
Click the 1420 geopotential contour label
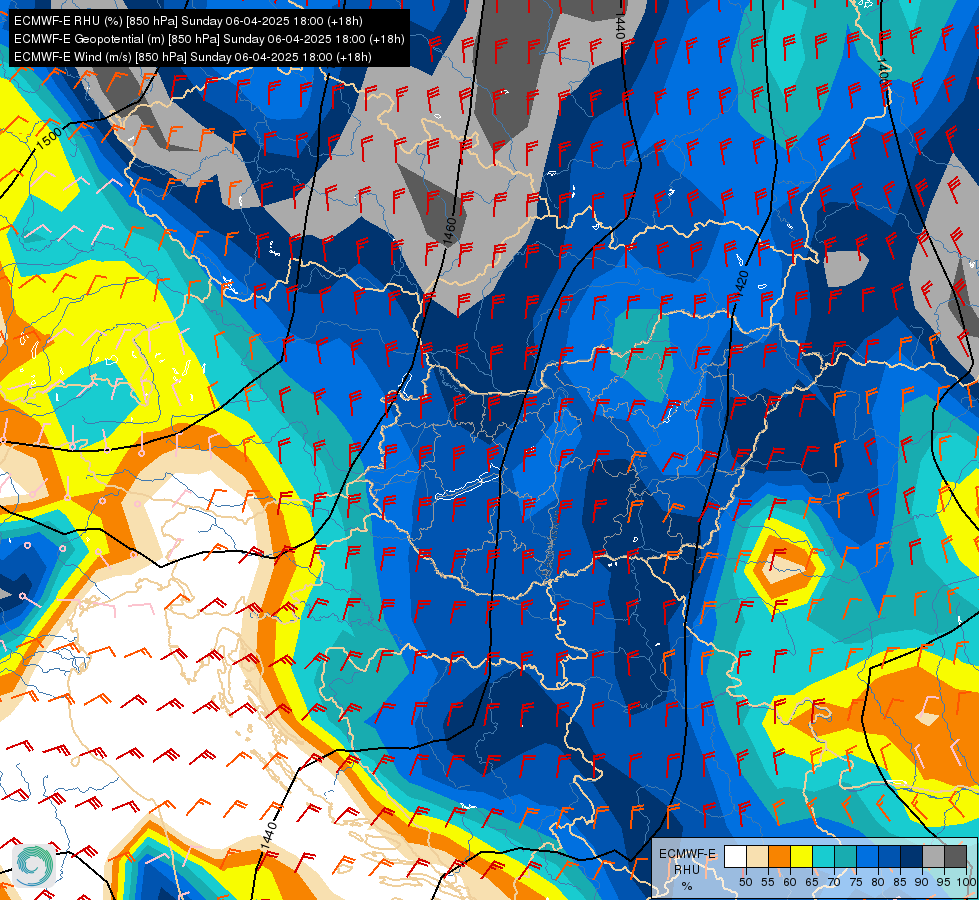[x=741, y=284]
